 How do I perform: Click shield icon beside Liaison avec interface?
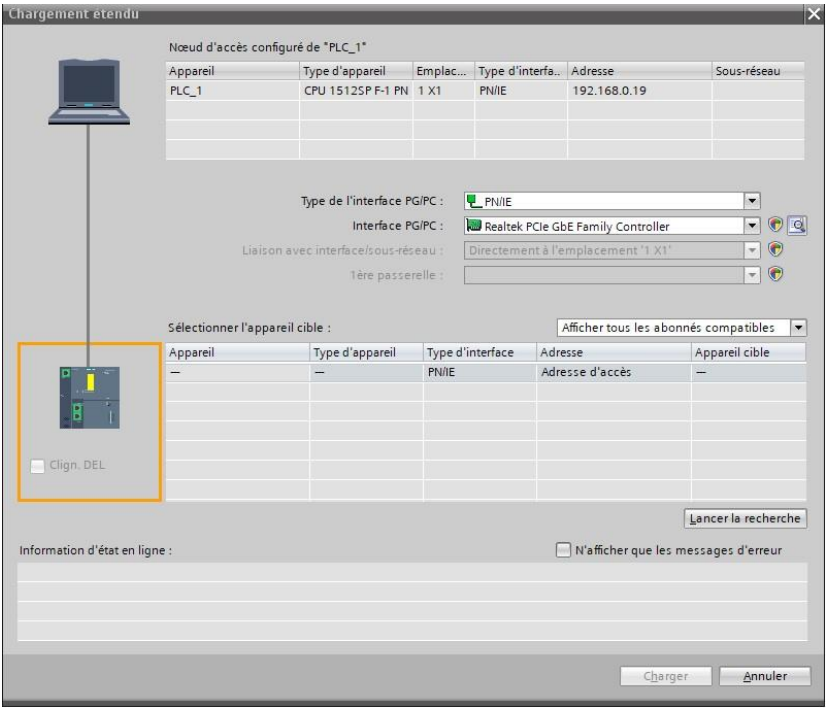click(775, 250)
